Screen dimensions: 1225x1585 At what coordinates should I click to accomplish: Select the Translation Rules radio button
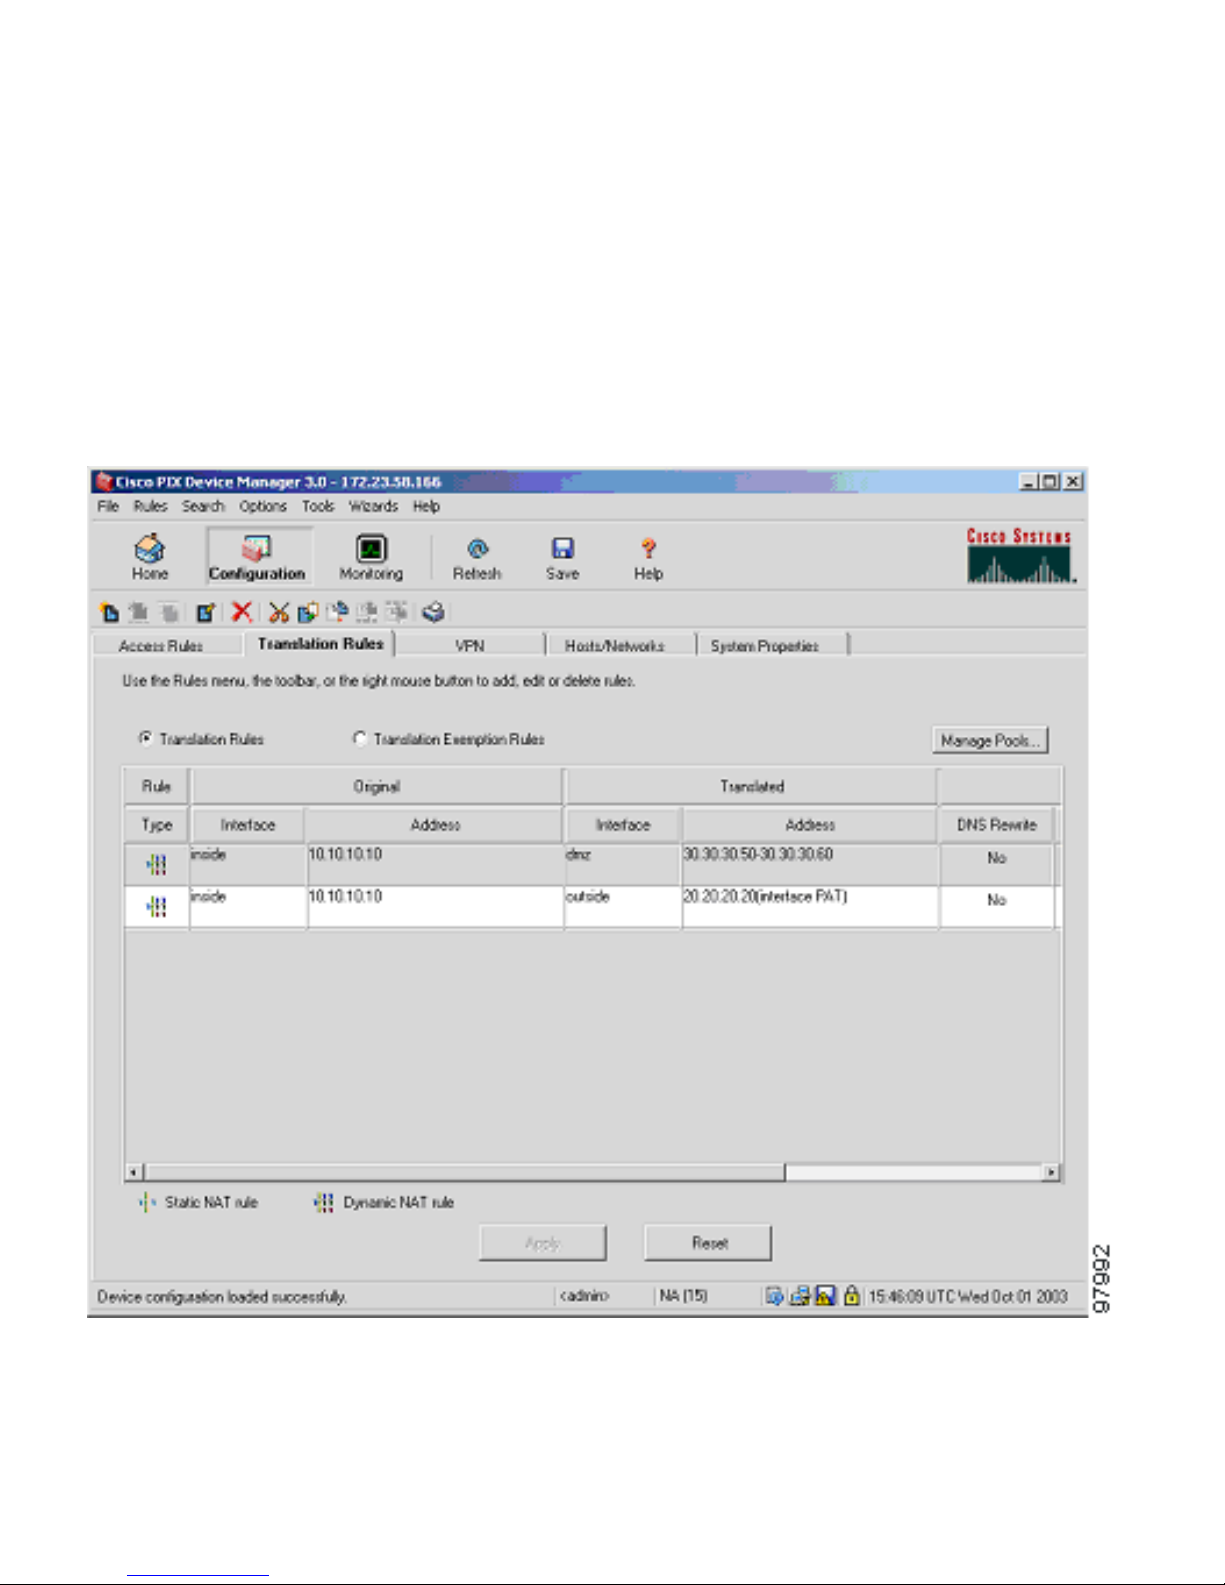146,739
